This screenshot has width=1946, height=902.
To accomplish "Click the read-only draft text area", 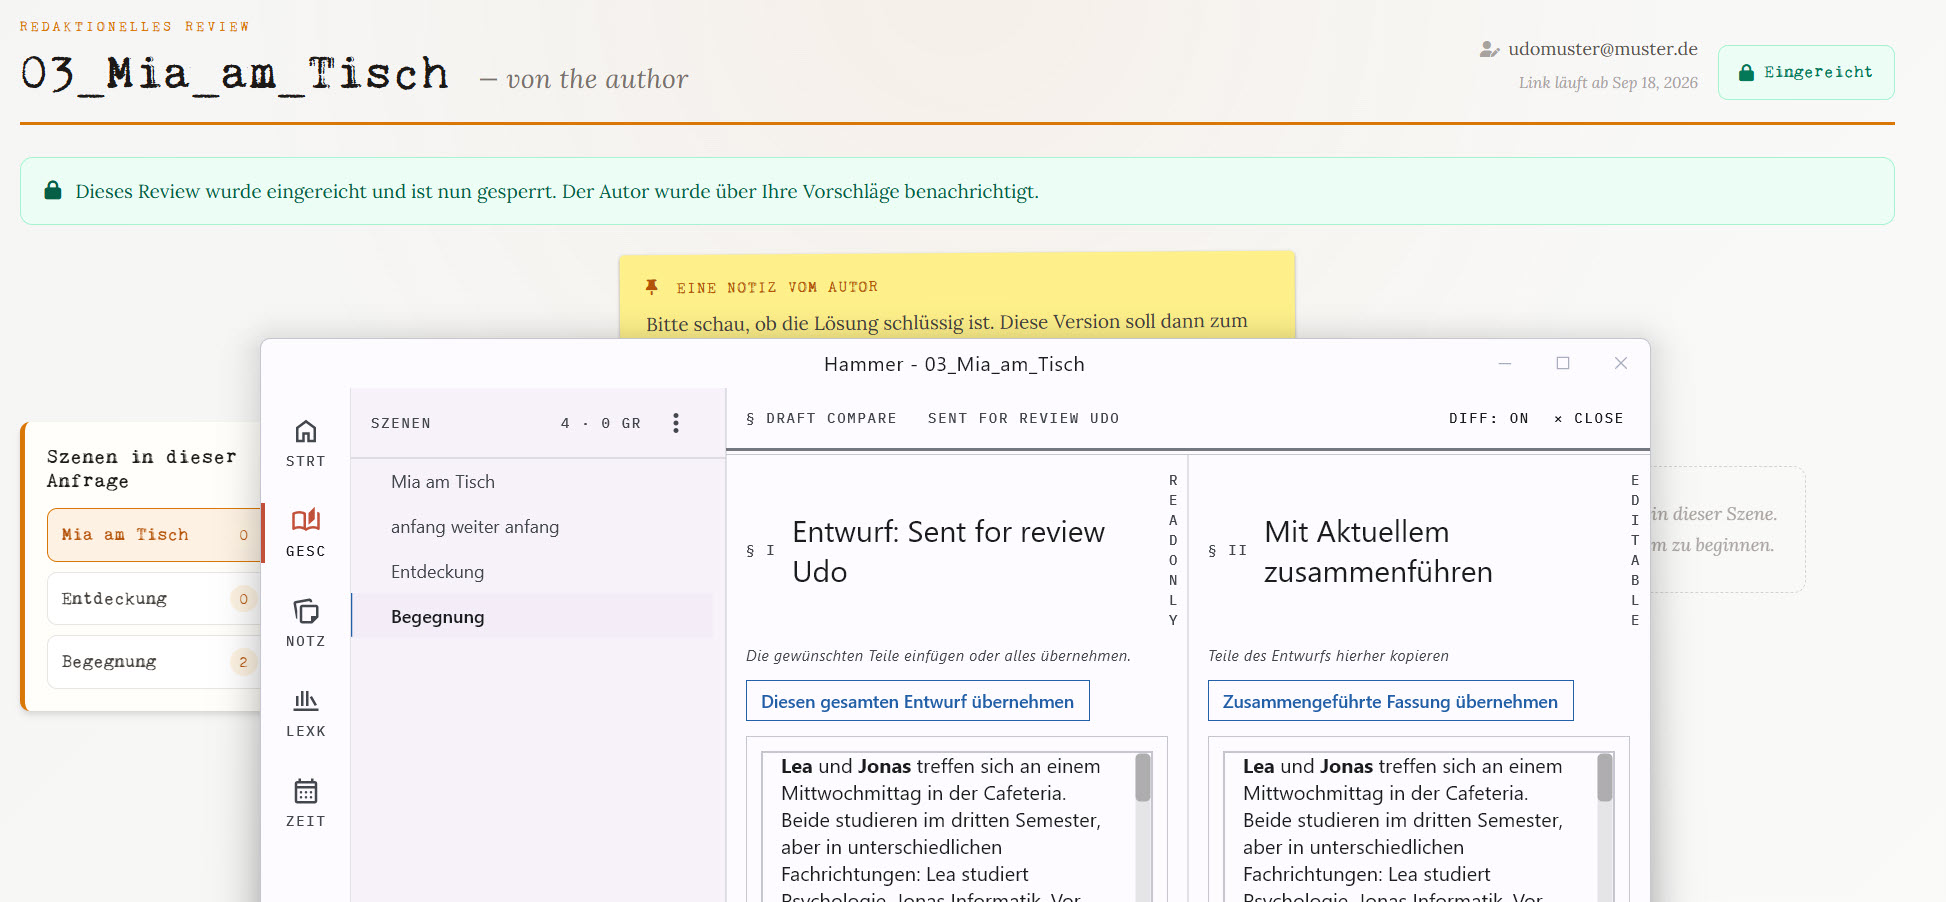I will pyautogui.click(x=946, y=827).
